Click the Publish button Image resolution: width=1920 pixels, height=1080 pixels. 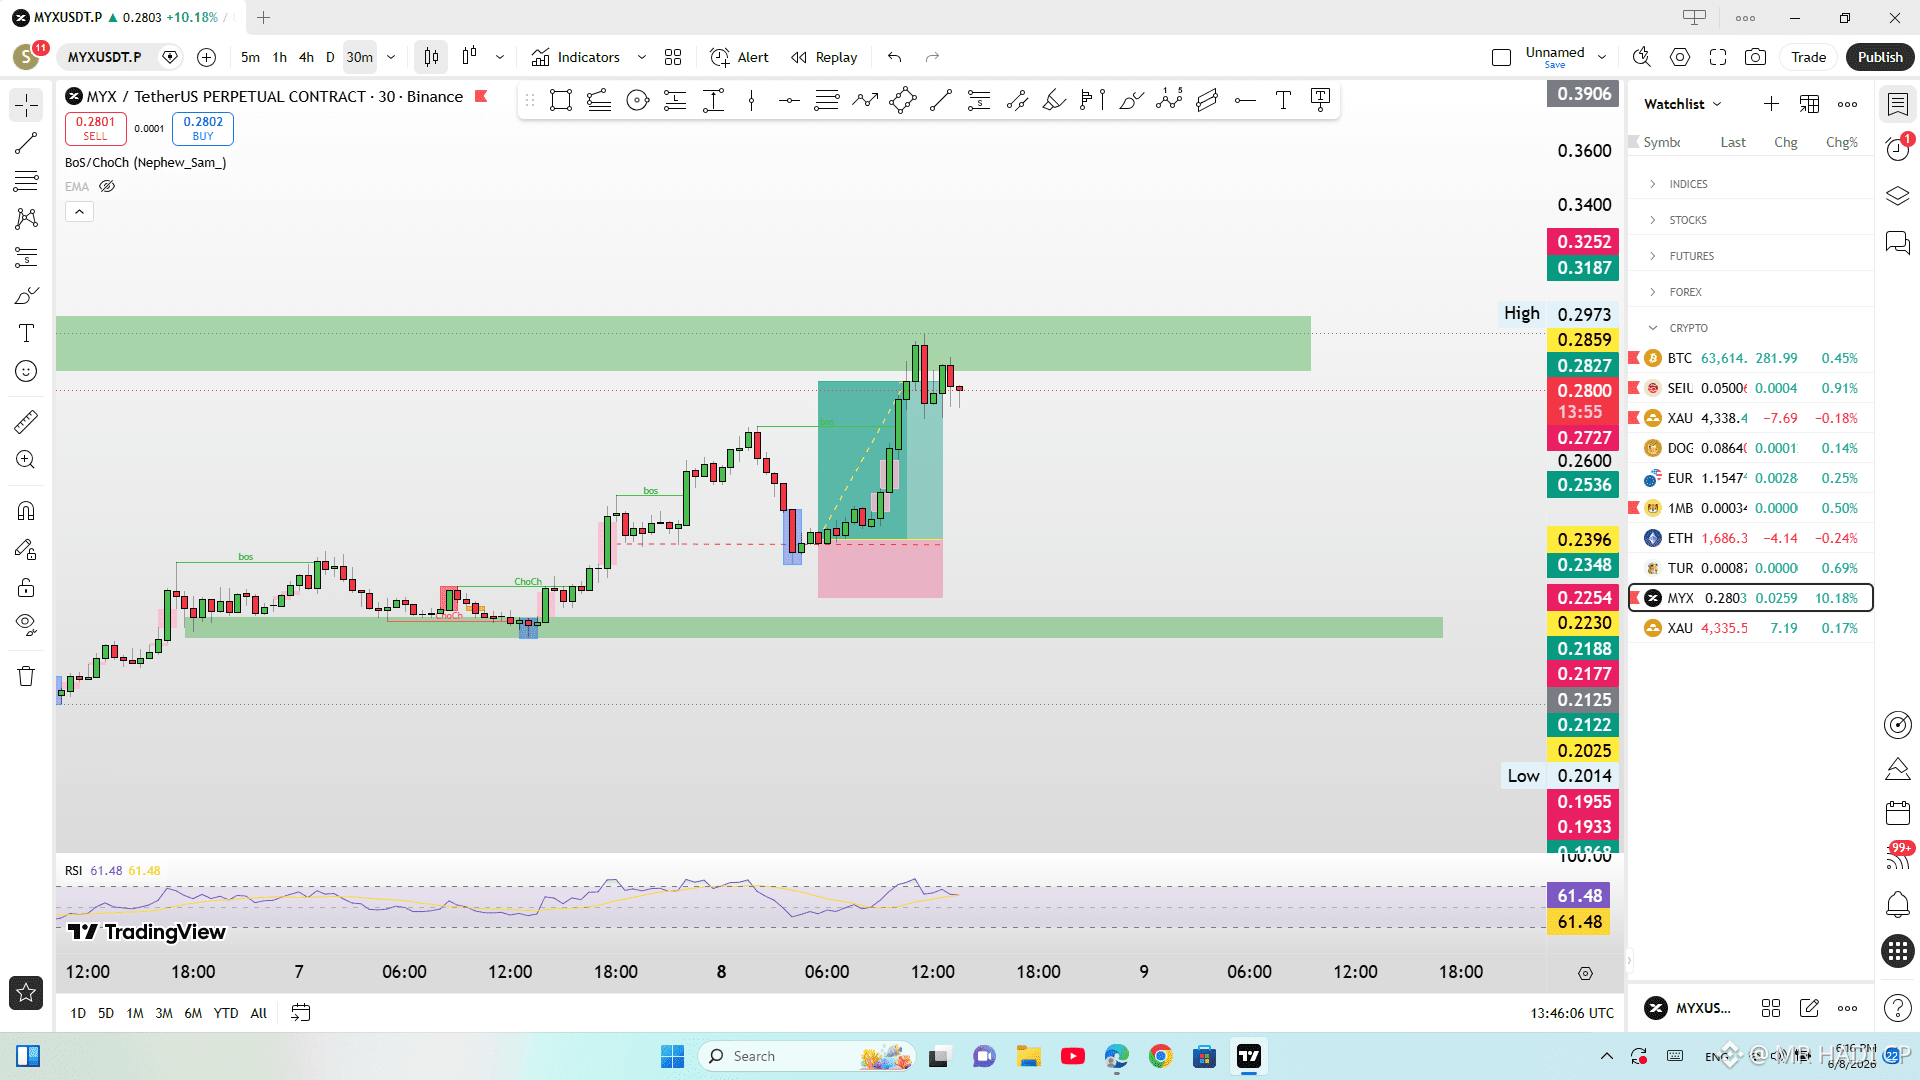[1880, 57]
